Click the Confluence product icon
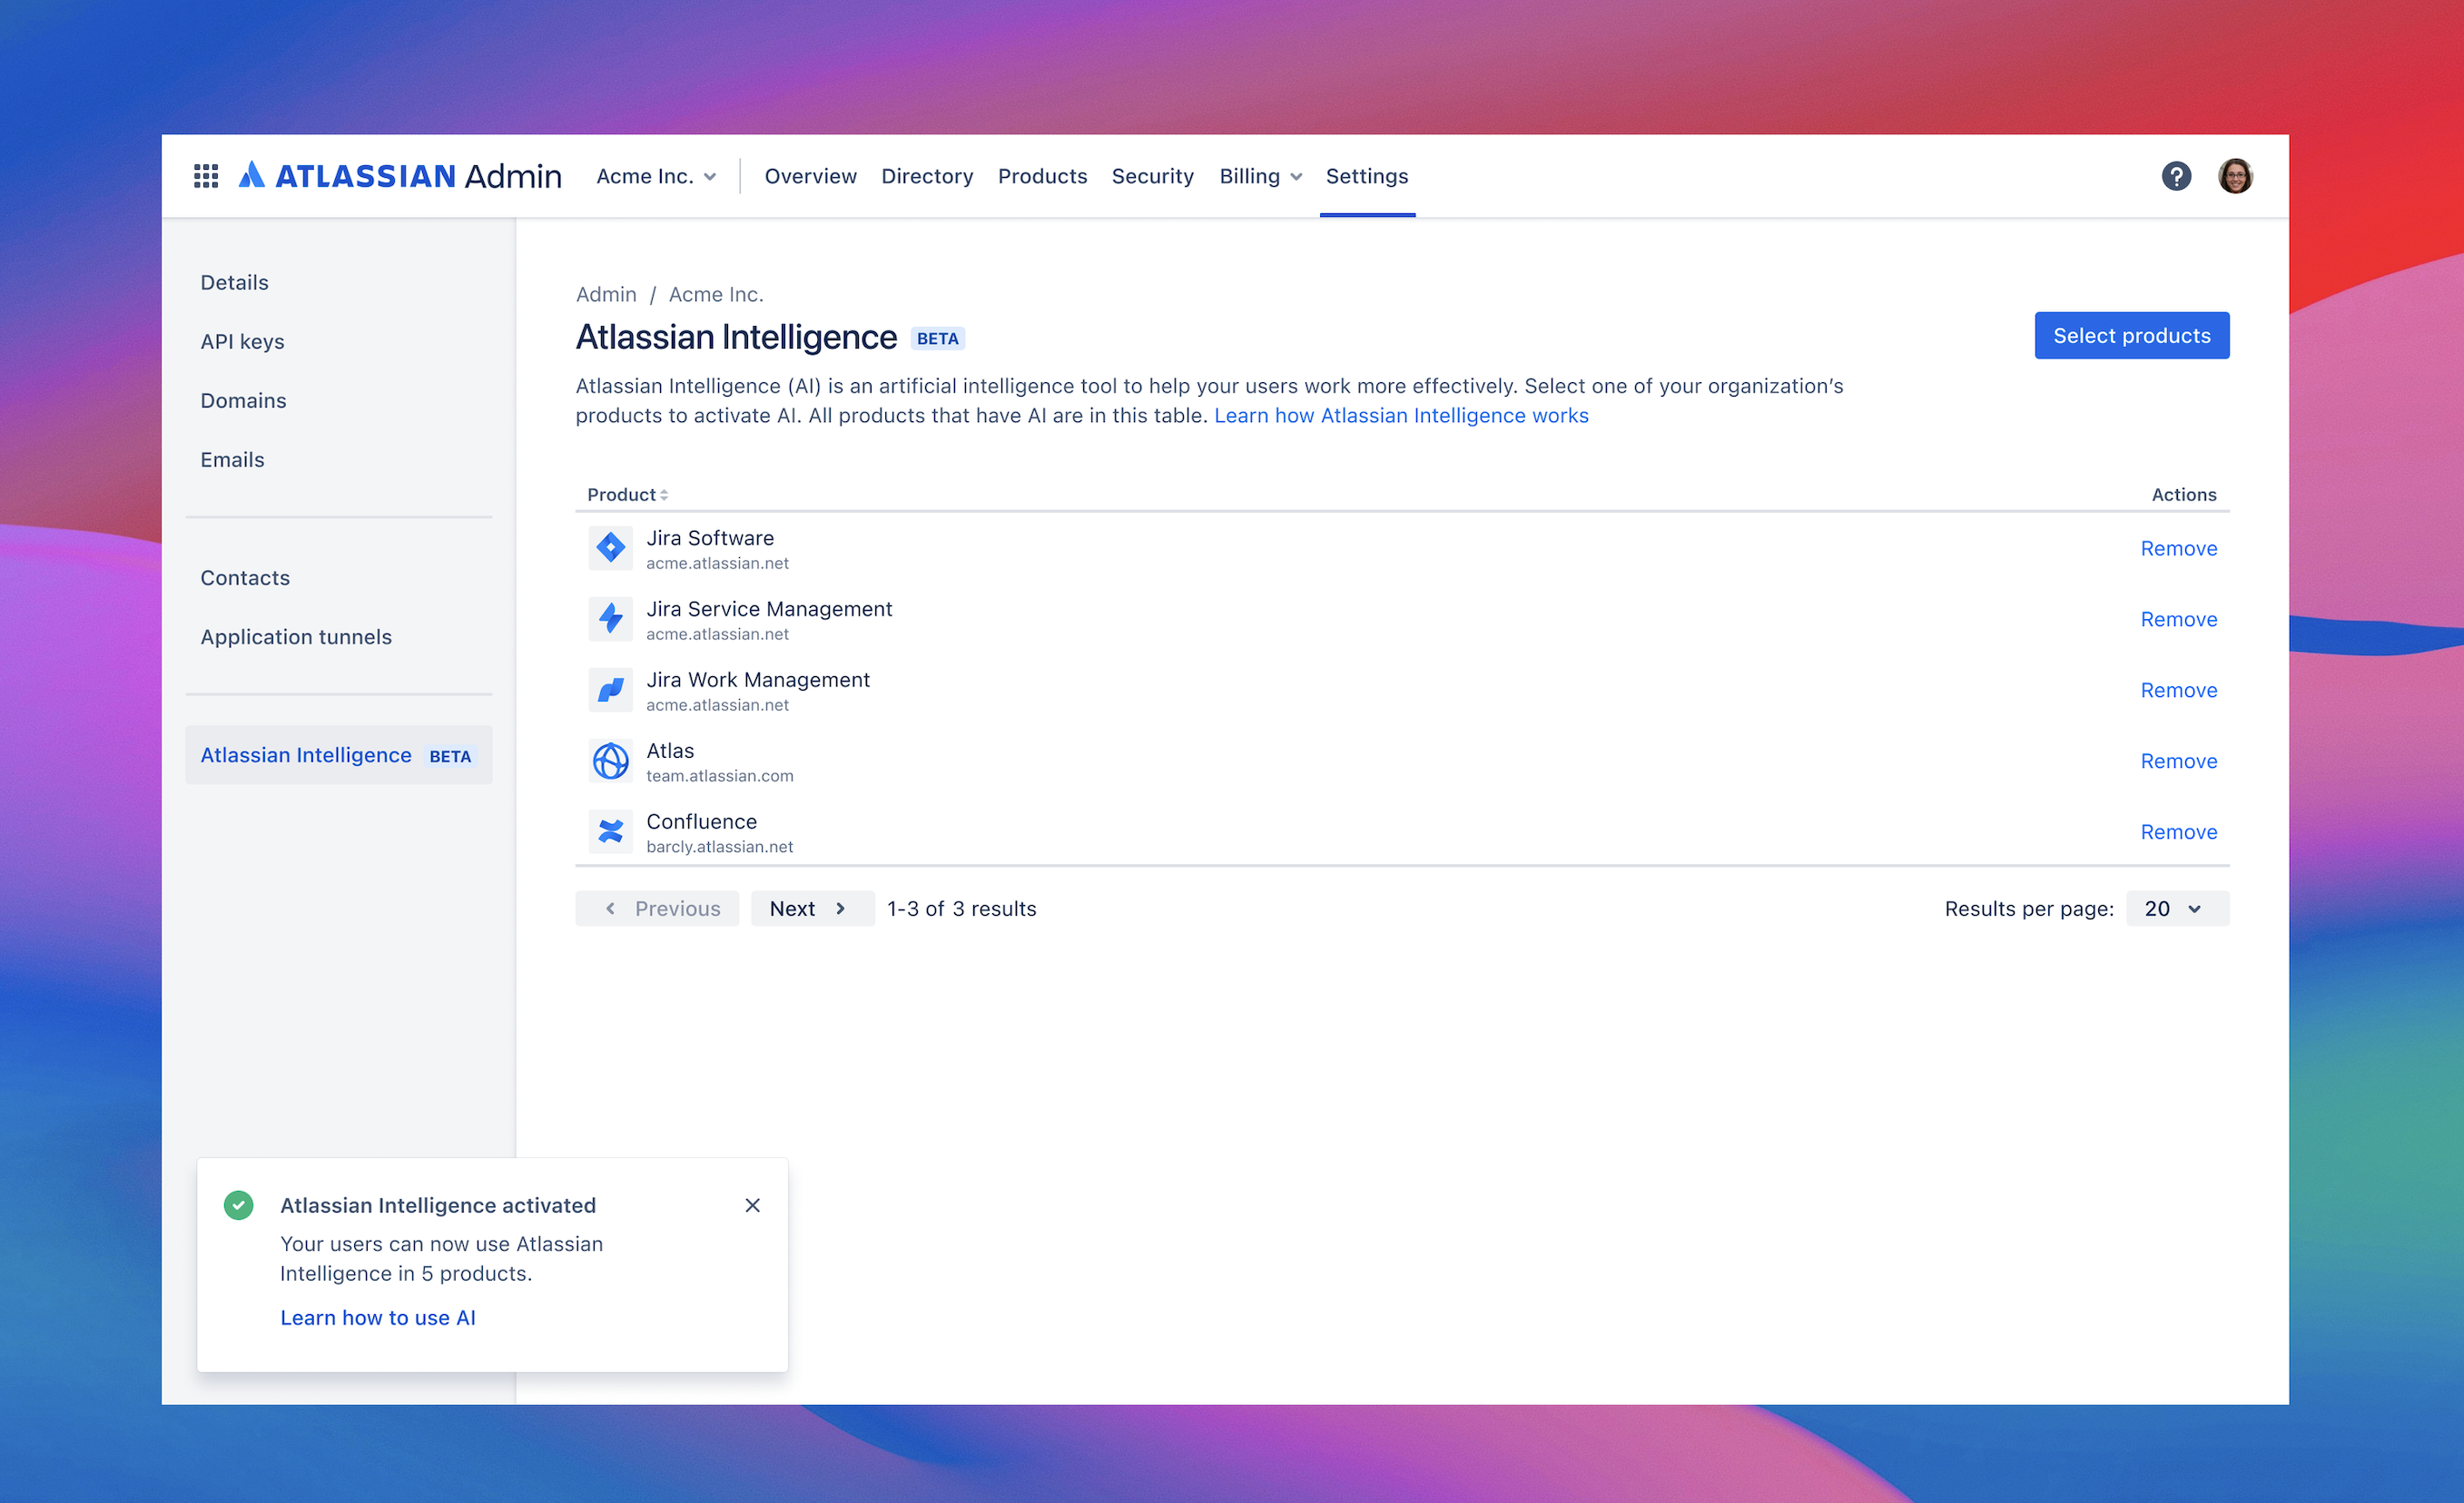Screen dimensions: 2464x1503 [610, 832]
